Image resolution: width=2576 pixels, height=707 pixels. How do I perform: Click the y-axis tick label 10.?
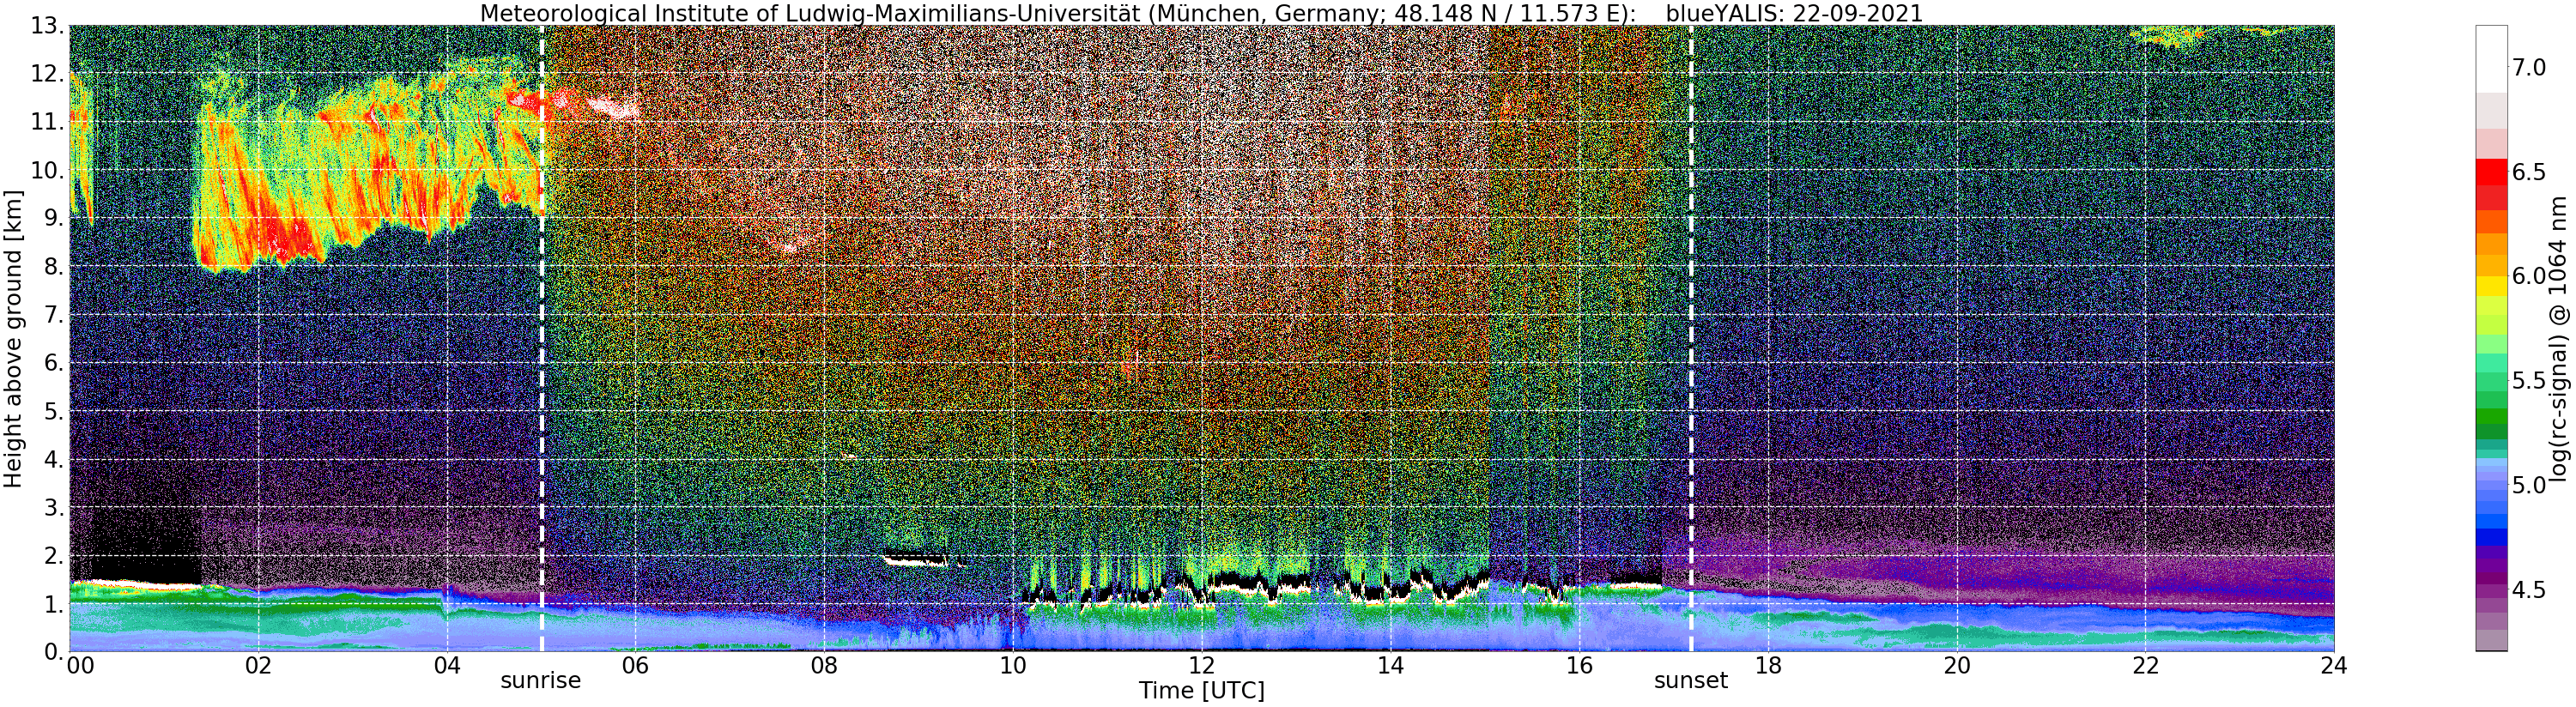(x=48, y=170)
